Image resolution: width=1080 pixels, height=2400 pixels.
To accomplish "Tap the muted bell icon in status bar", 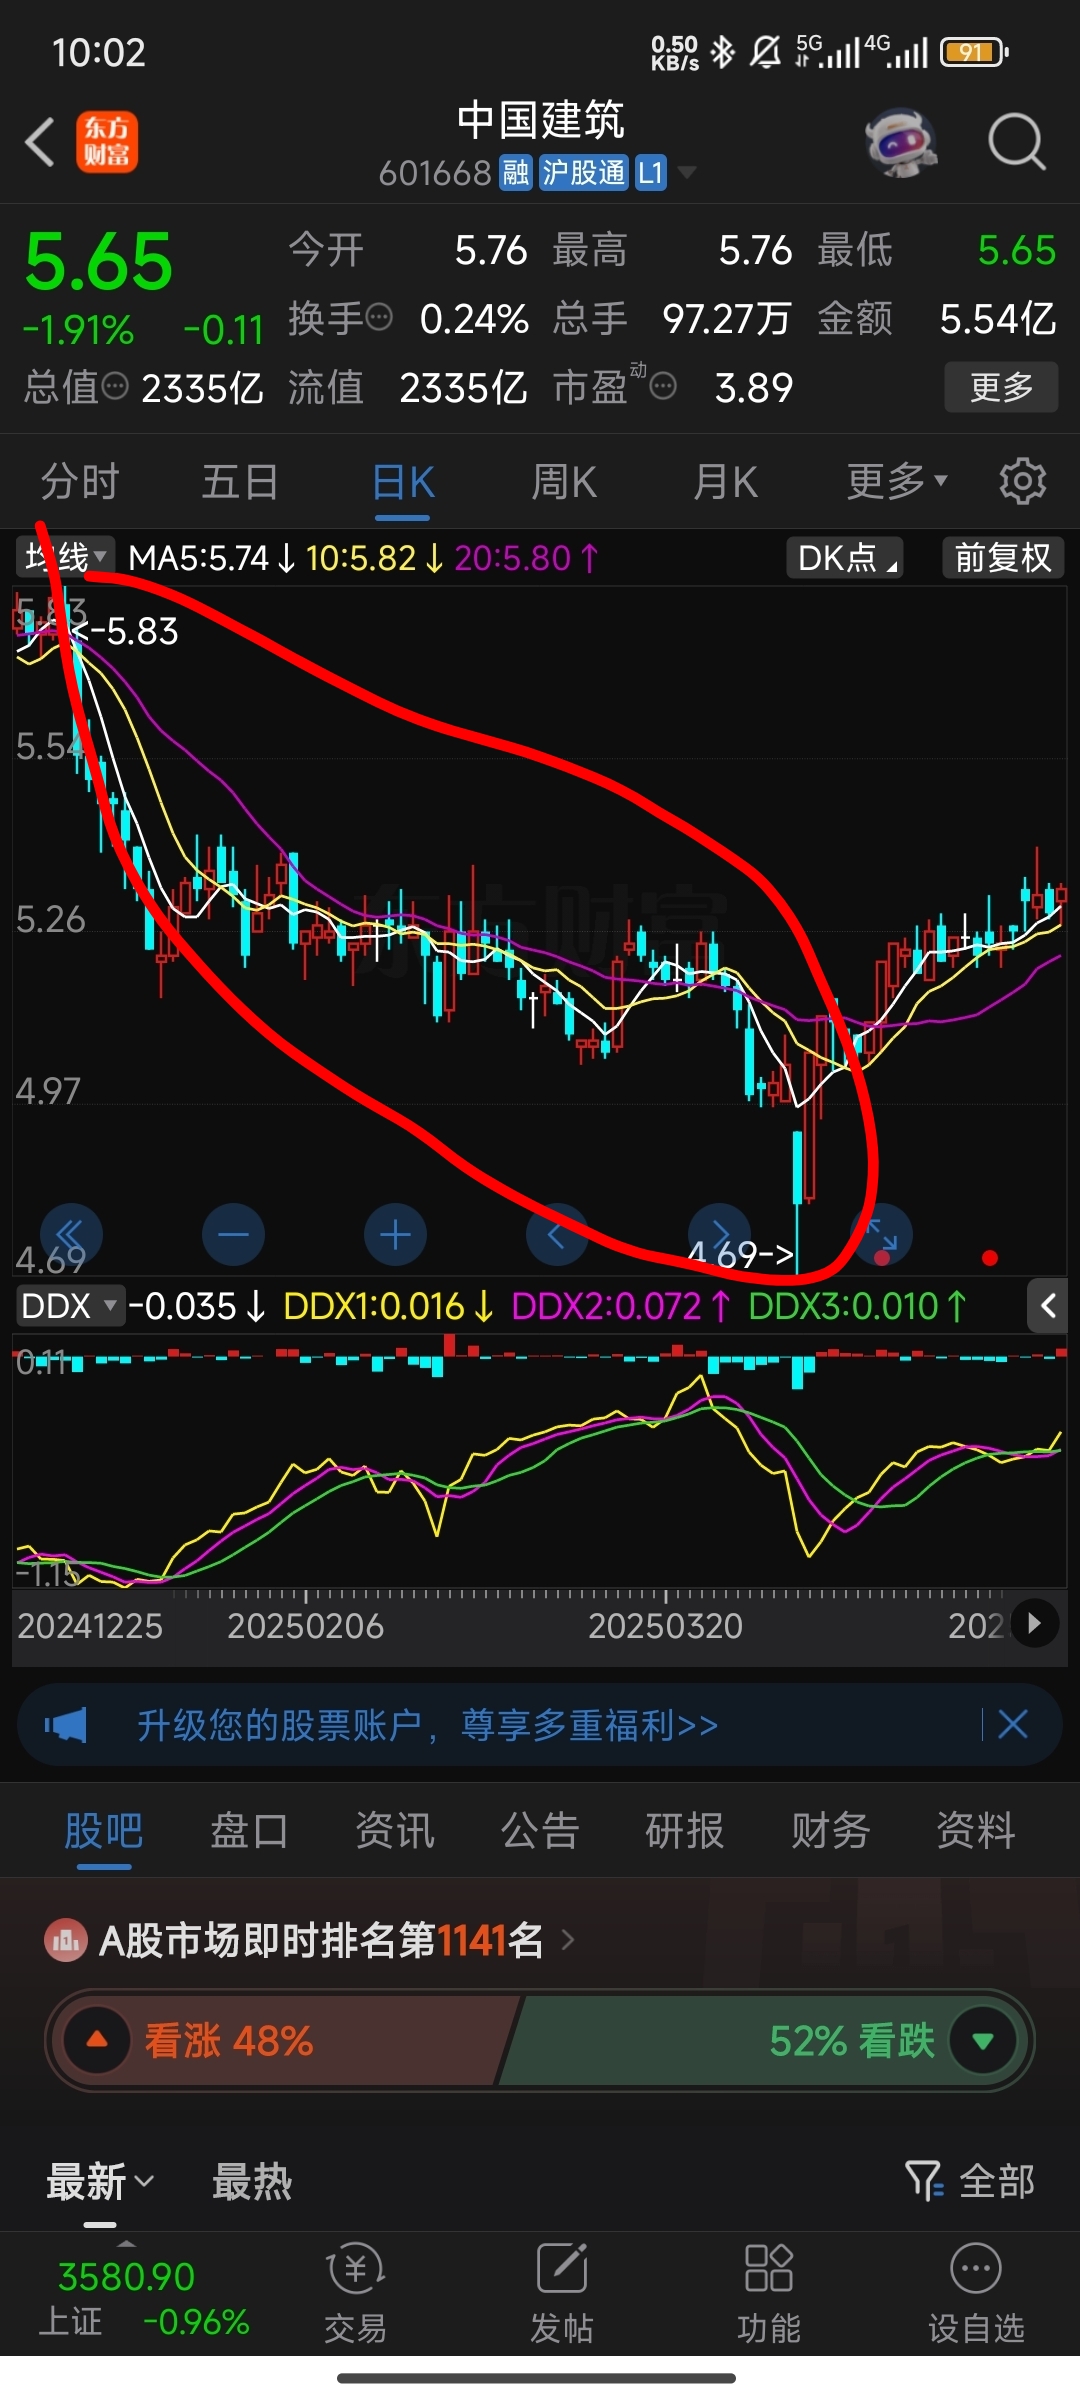I will [766, 51].
